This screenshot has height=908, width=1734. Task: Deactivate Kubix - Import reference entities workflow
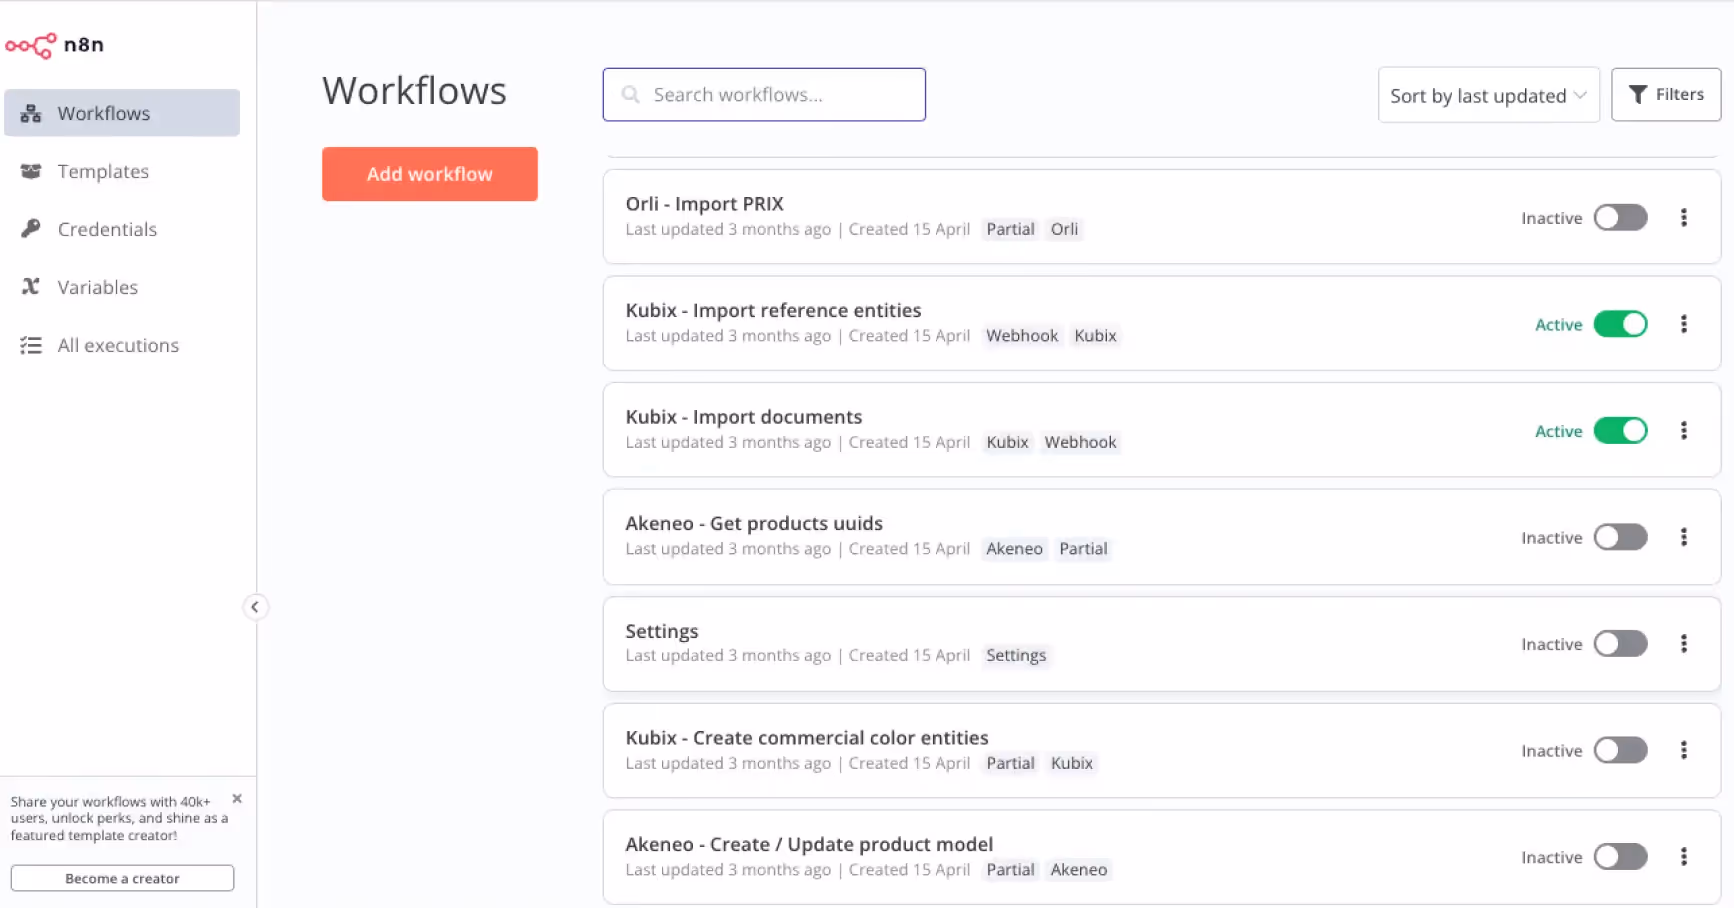pyautogui.click(x=1620, y=324)
